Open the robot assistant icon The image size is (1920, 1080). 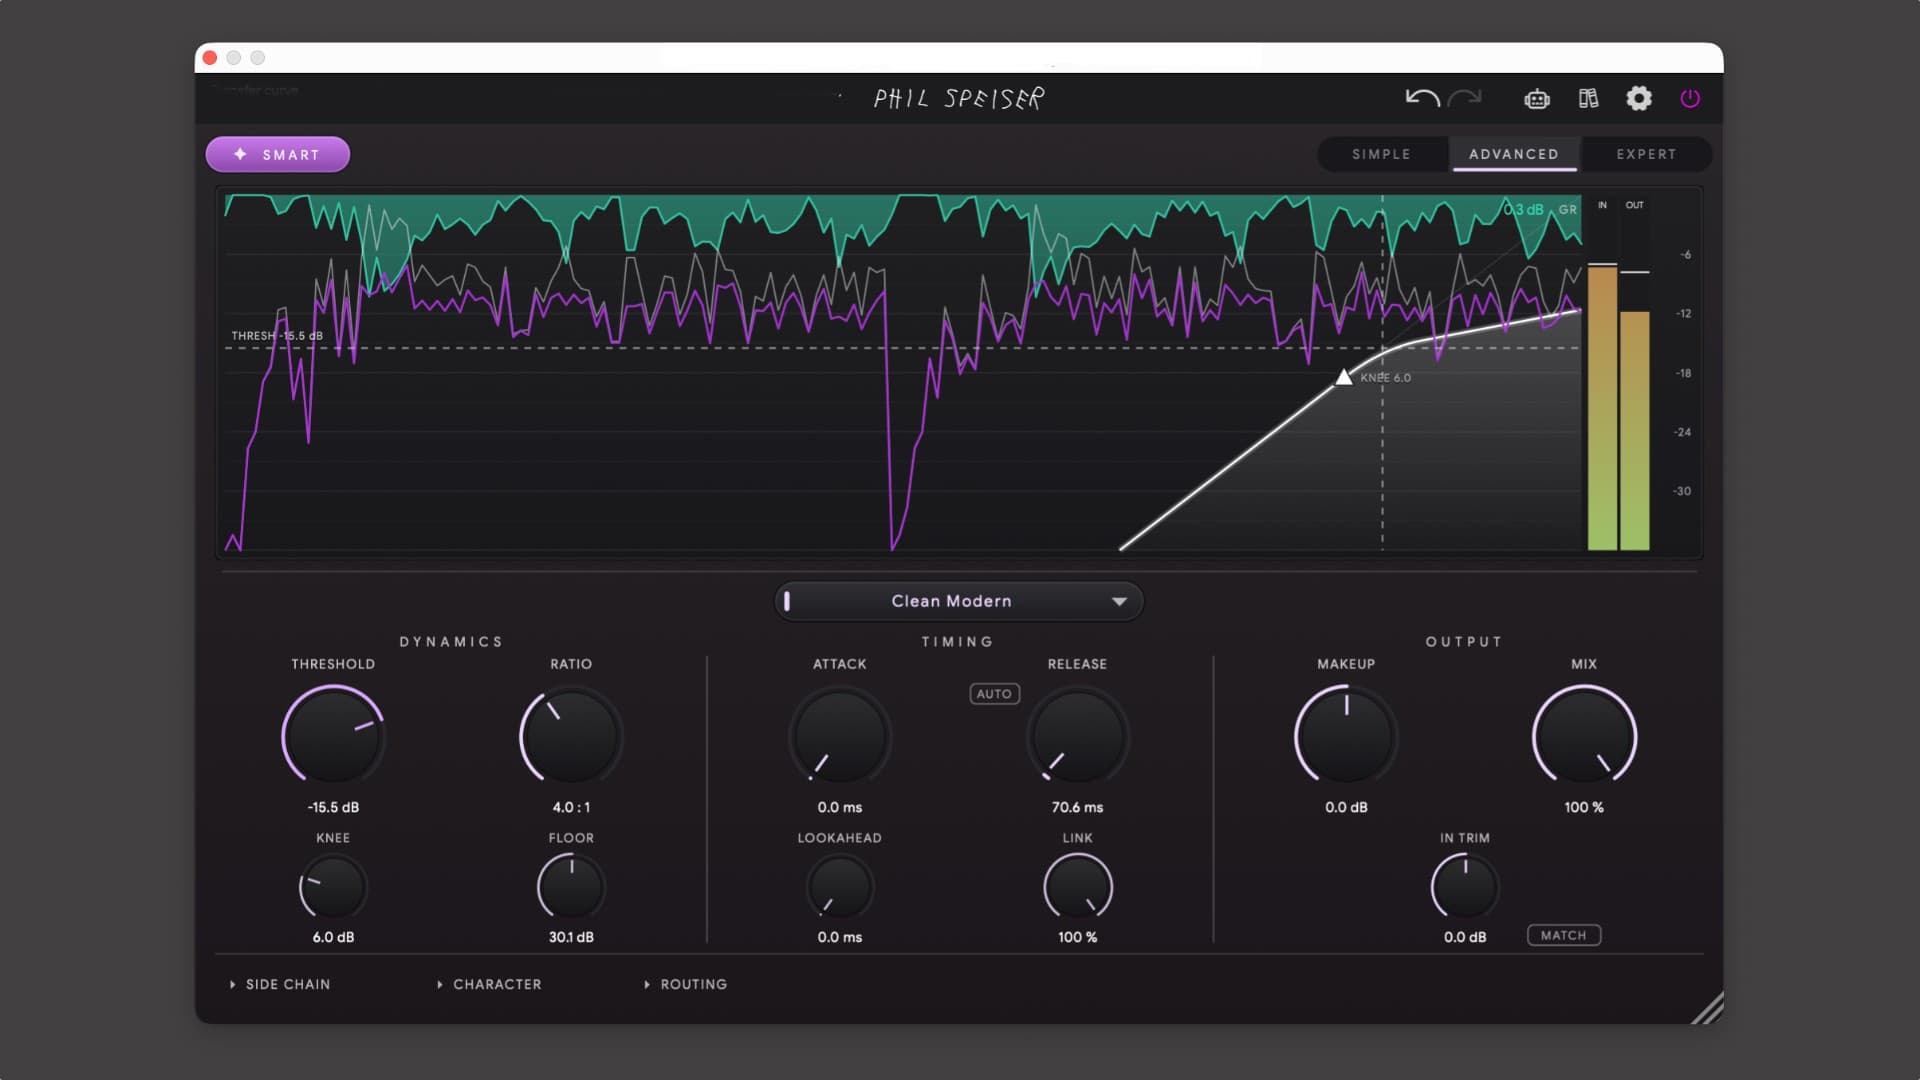pos(1537,98)
